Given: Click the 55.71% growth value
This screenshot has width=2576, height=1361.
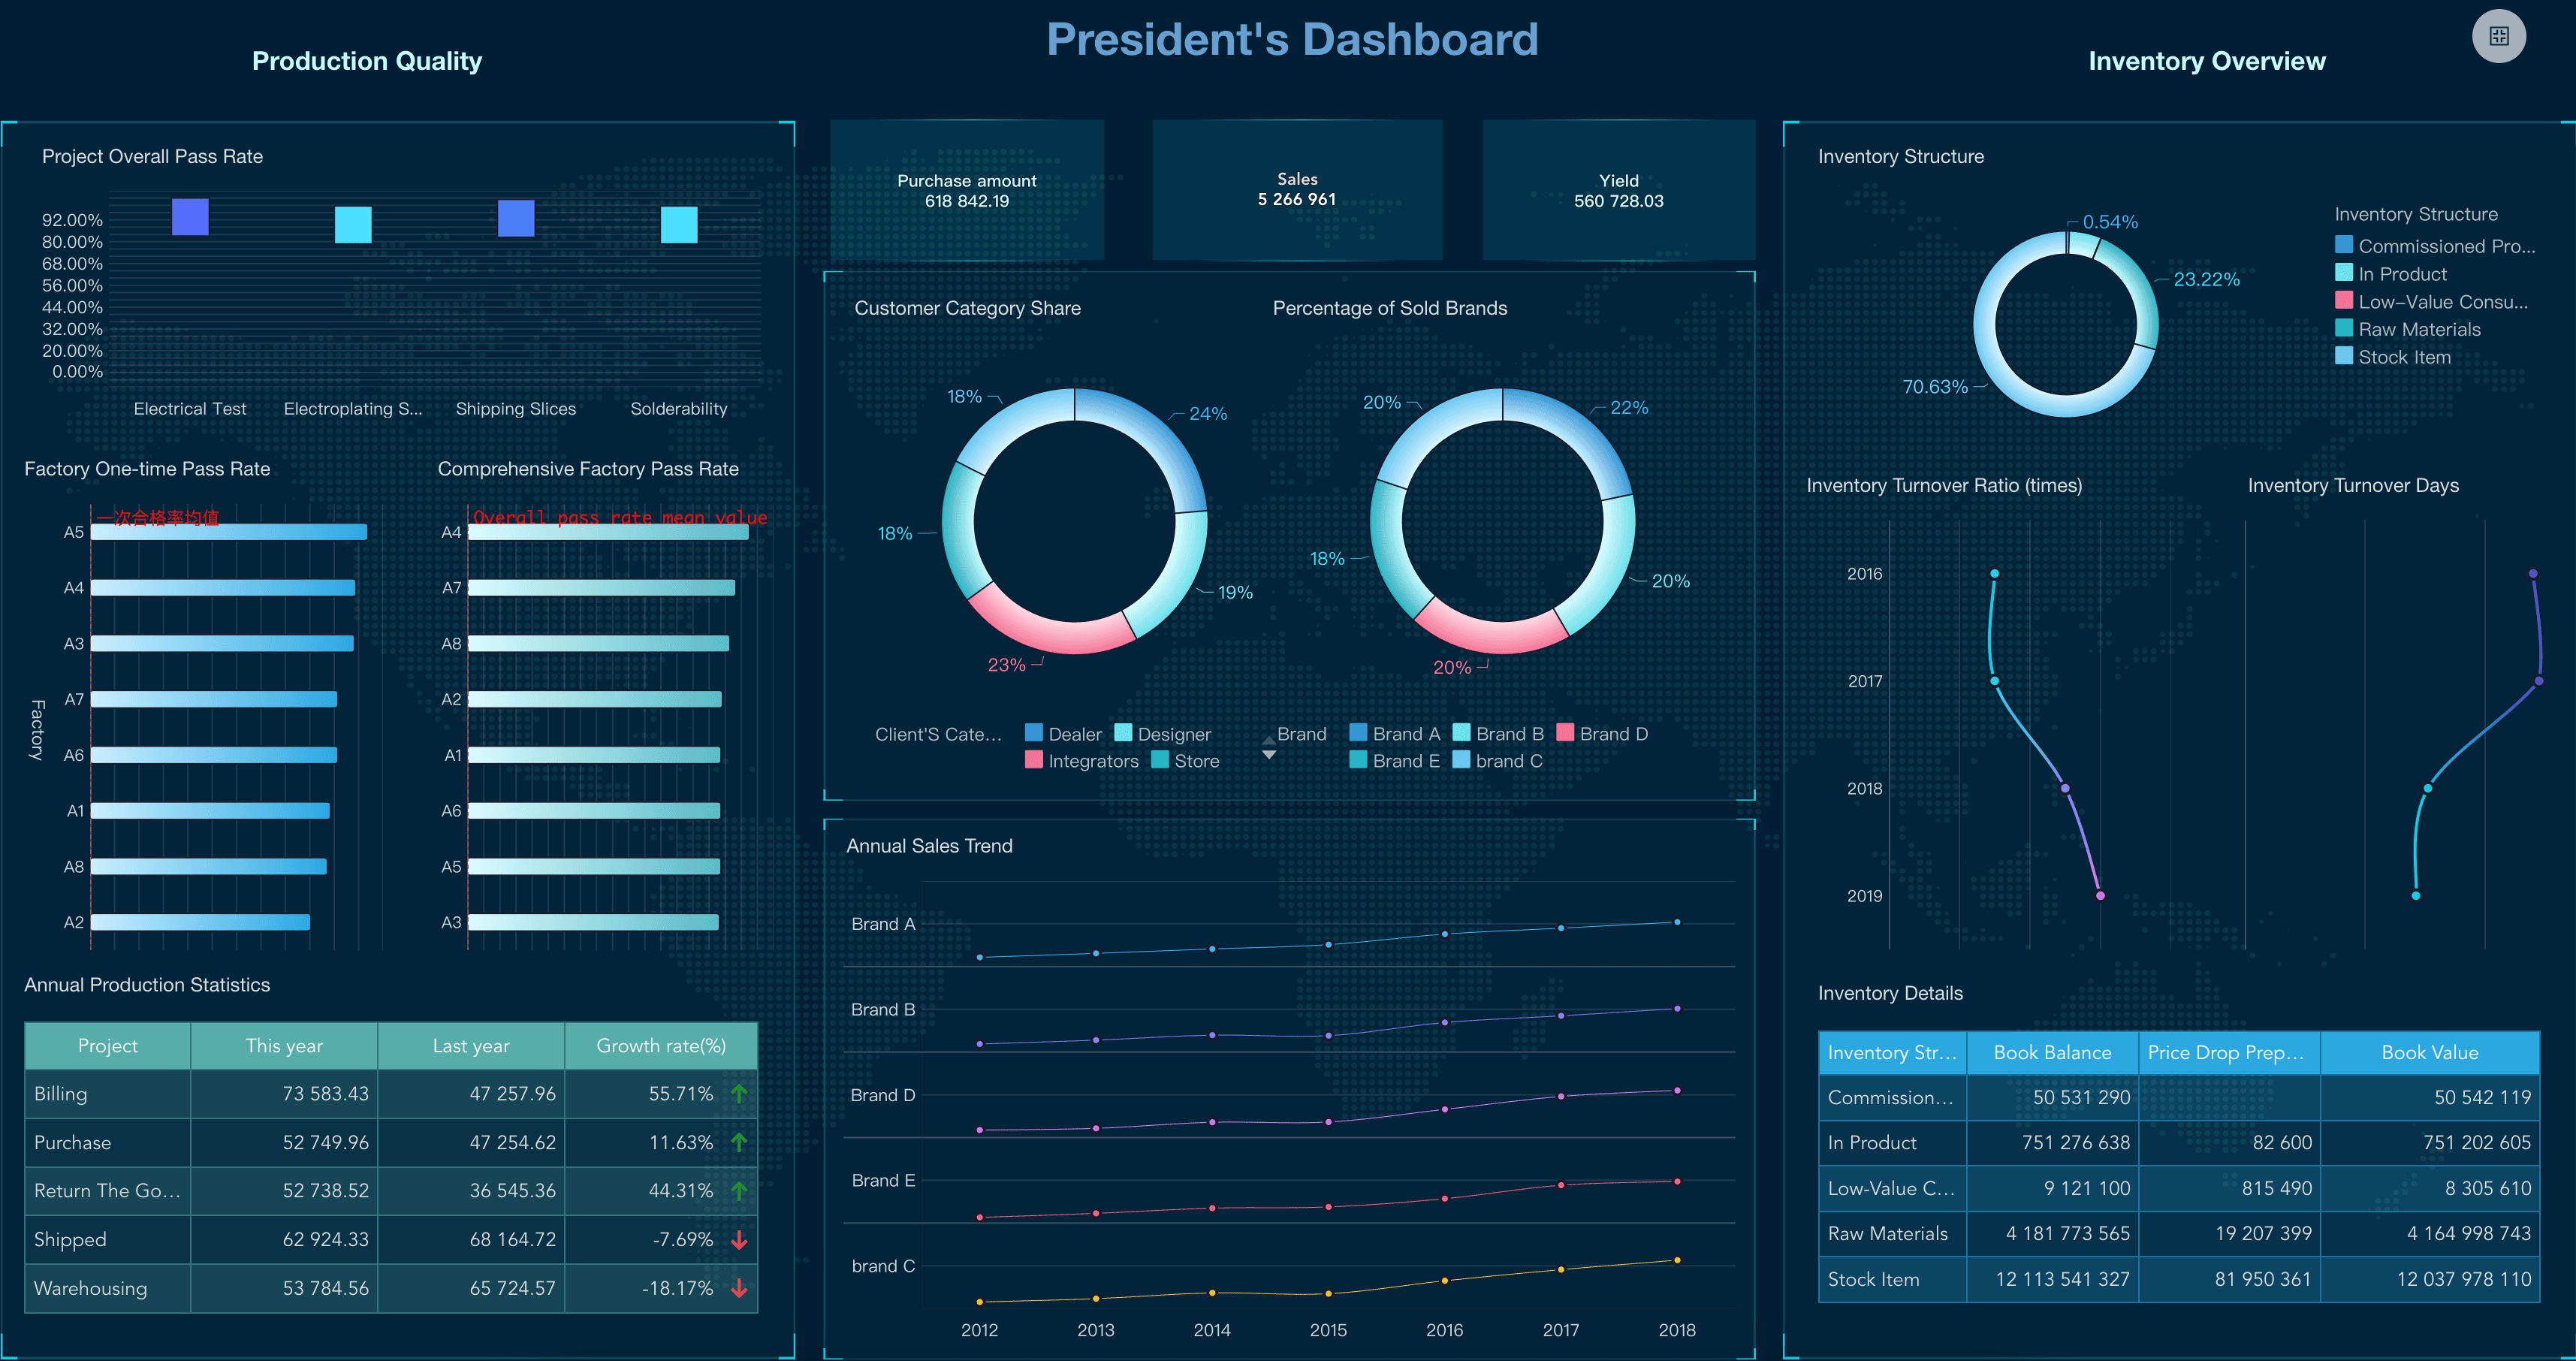Looking at the screenshot, I should click(681, 1094).
